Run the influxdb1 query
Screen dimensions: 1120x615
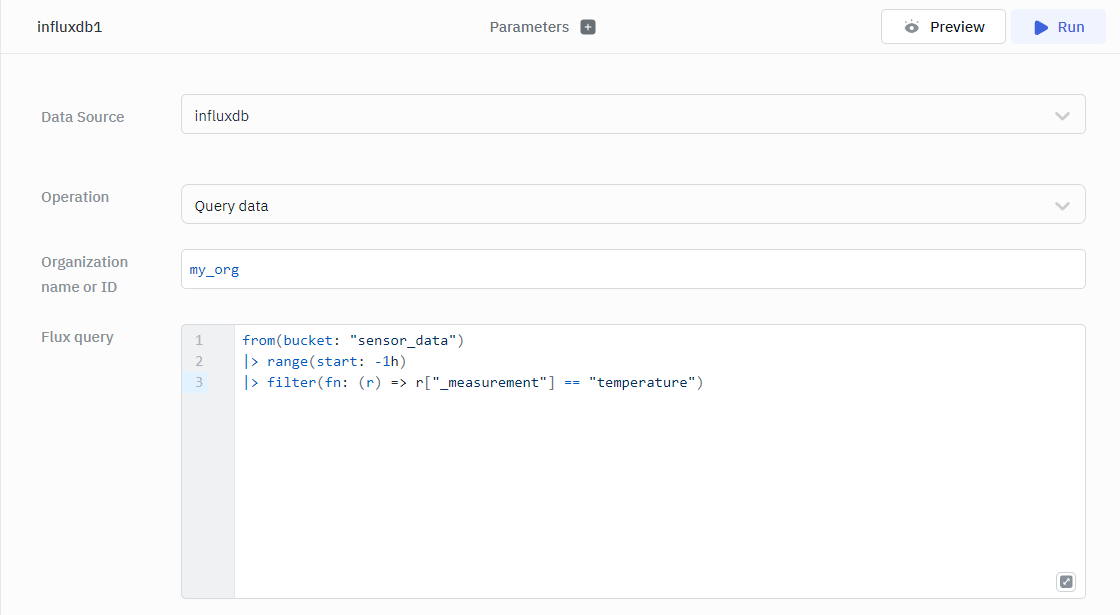tap(1058, 27)
